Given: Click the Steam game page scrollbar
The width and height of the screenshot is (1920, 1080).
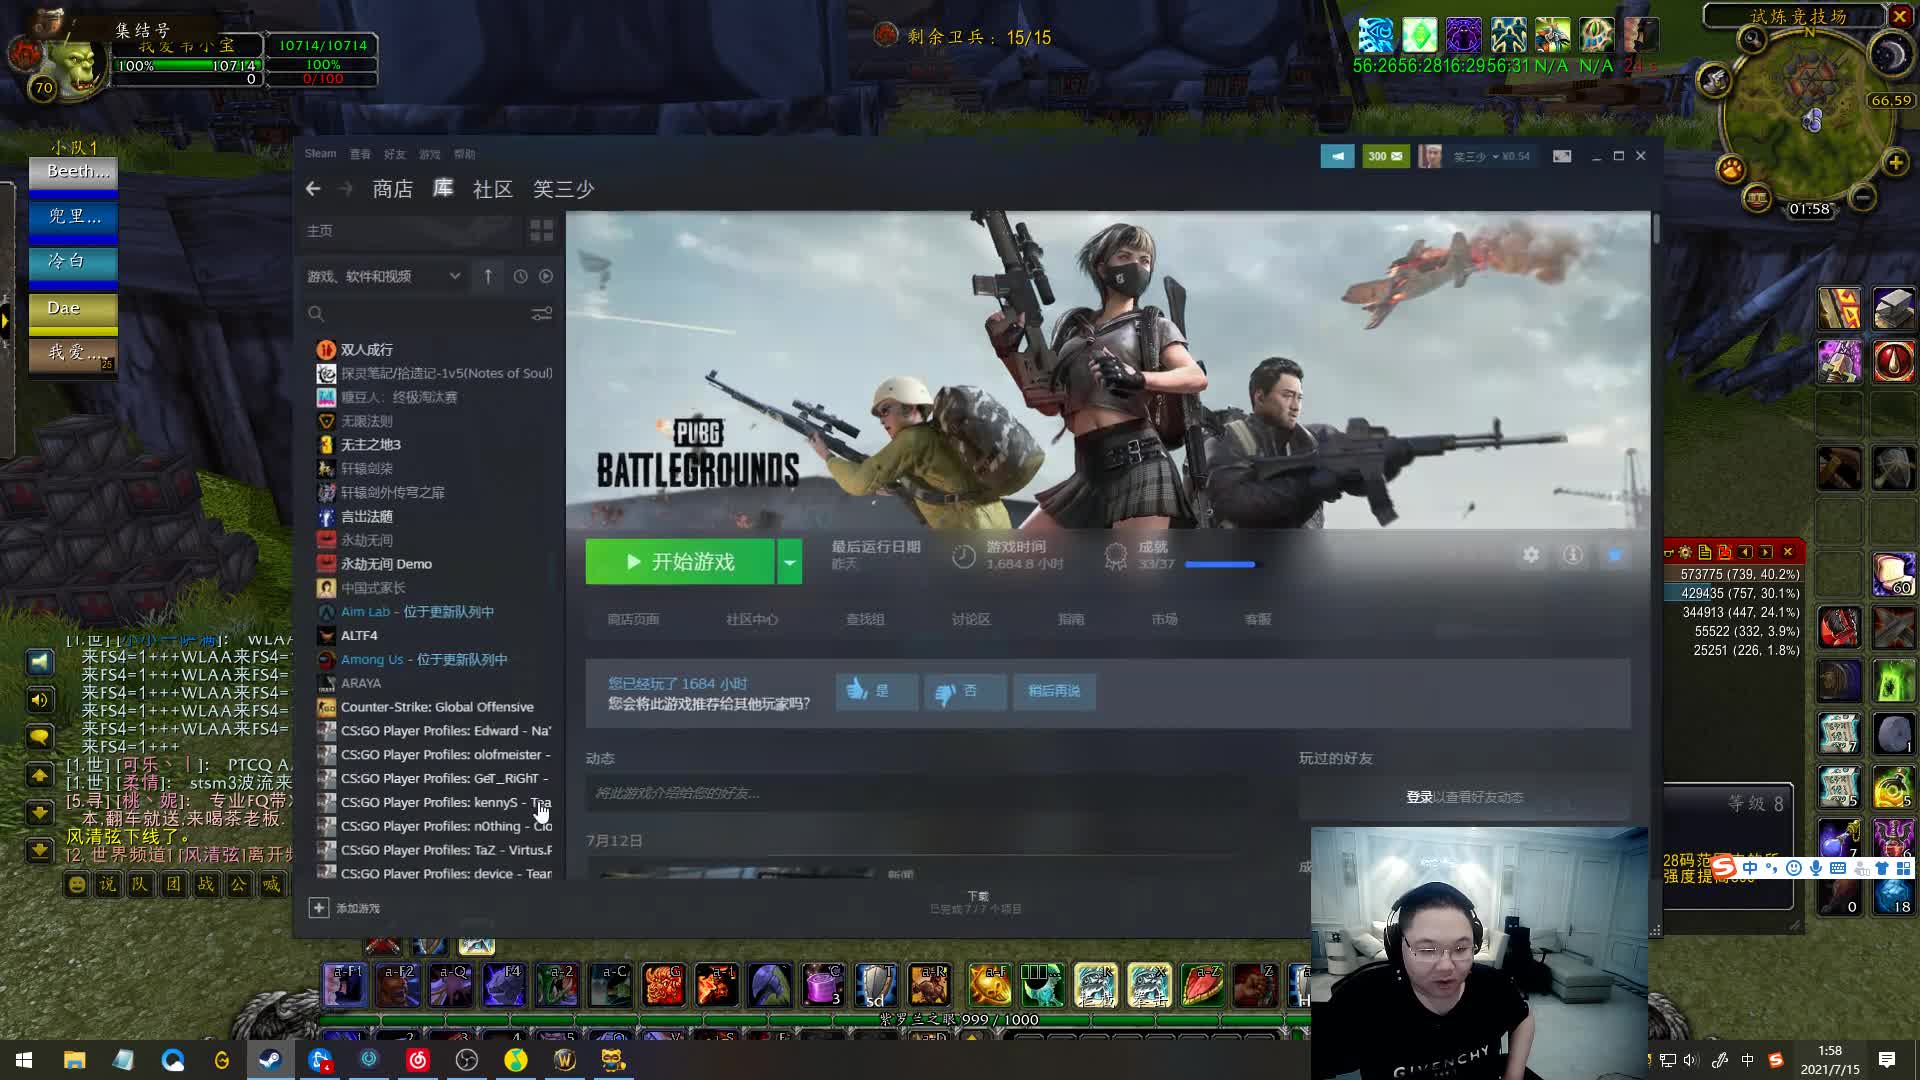Looking at the screenshot, I should point(1656,228).
